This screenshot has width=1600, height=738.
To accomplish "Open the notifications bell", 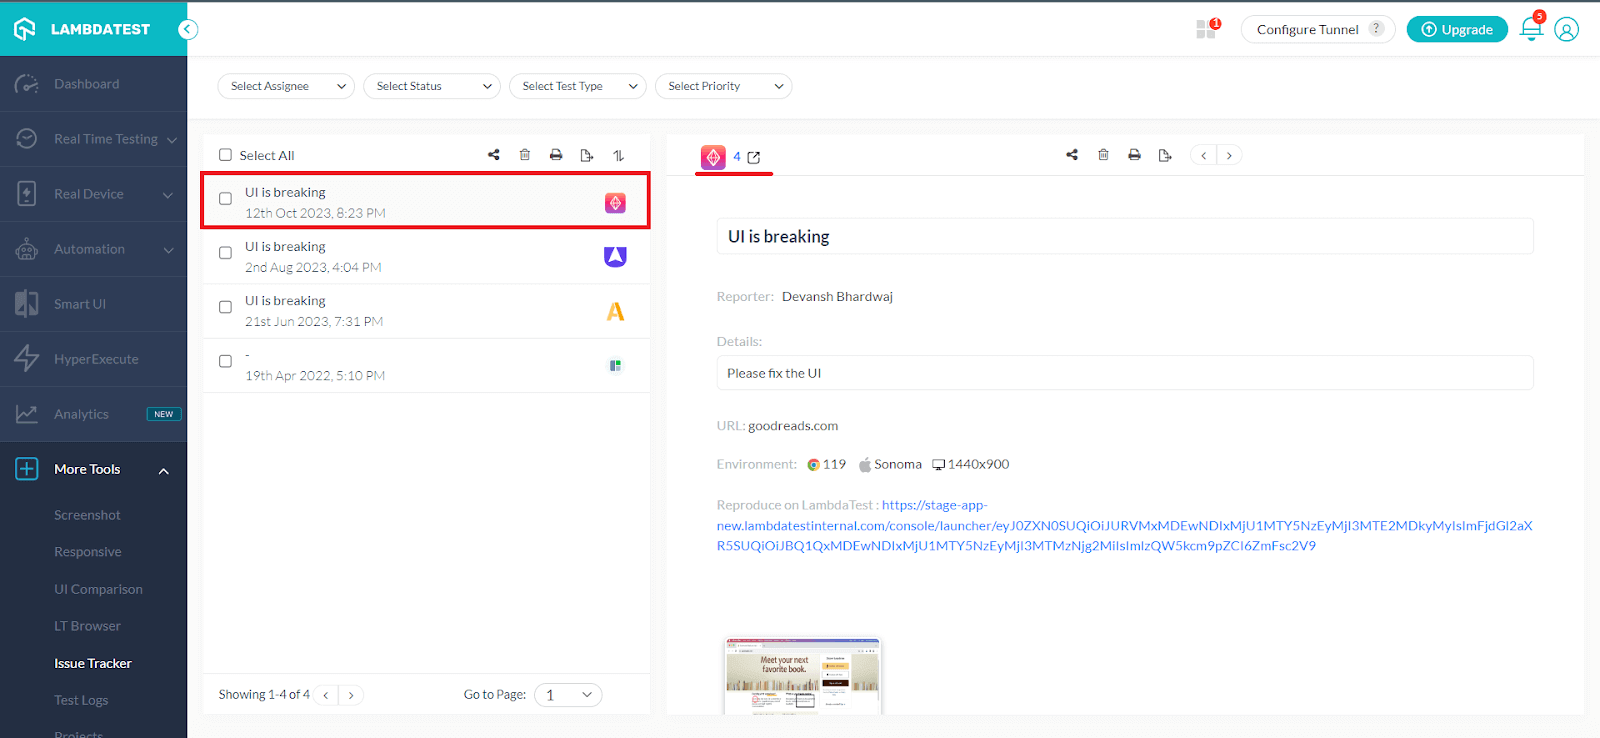I will [1531, 28].
